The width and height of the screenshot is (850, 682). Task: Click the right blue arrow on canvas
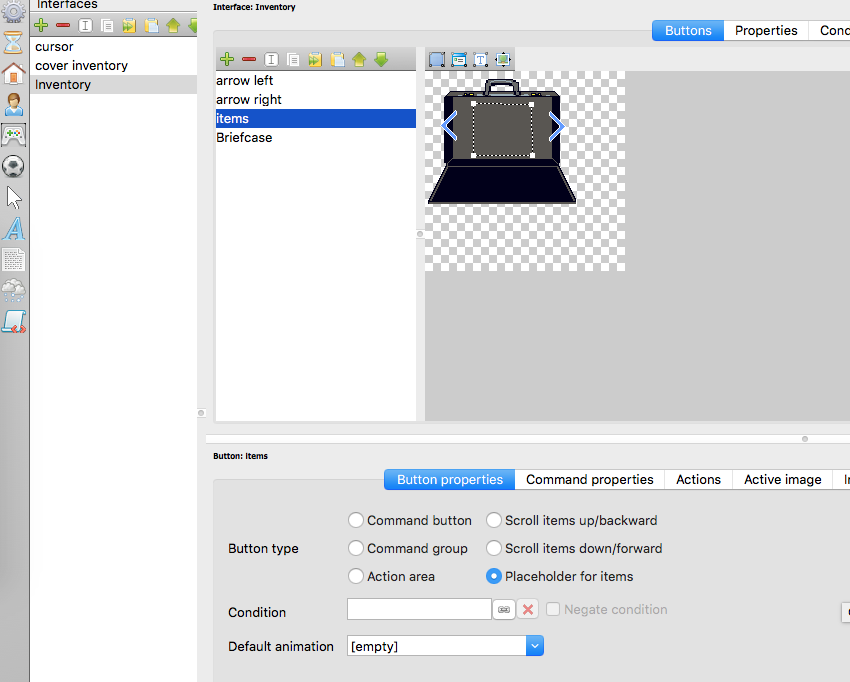[557, 126]
